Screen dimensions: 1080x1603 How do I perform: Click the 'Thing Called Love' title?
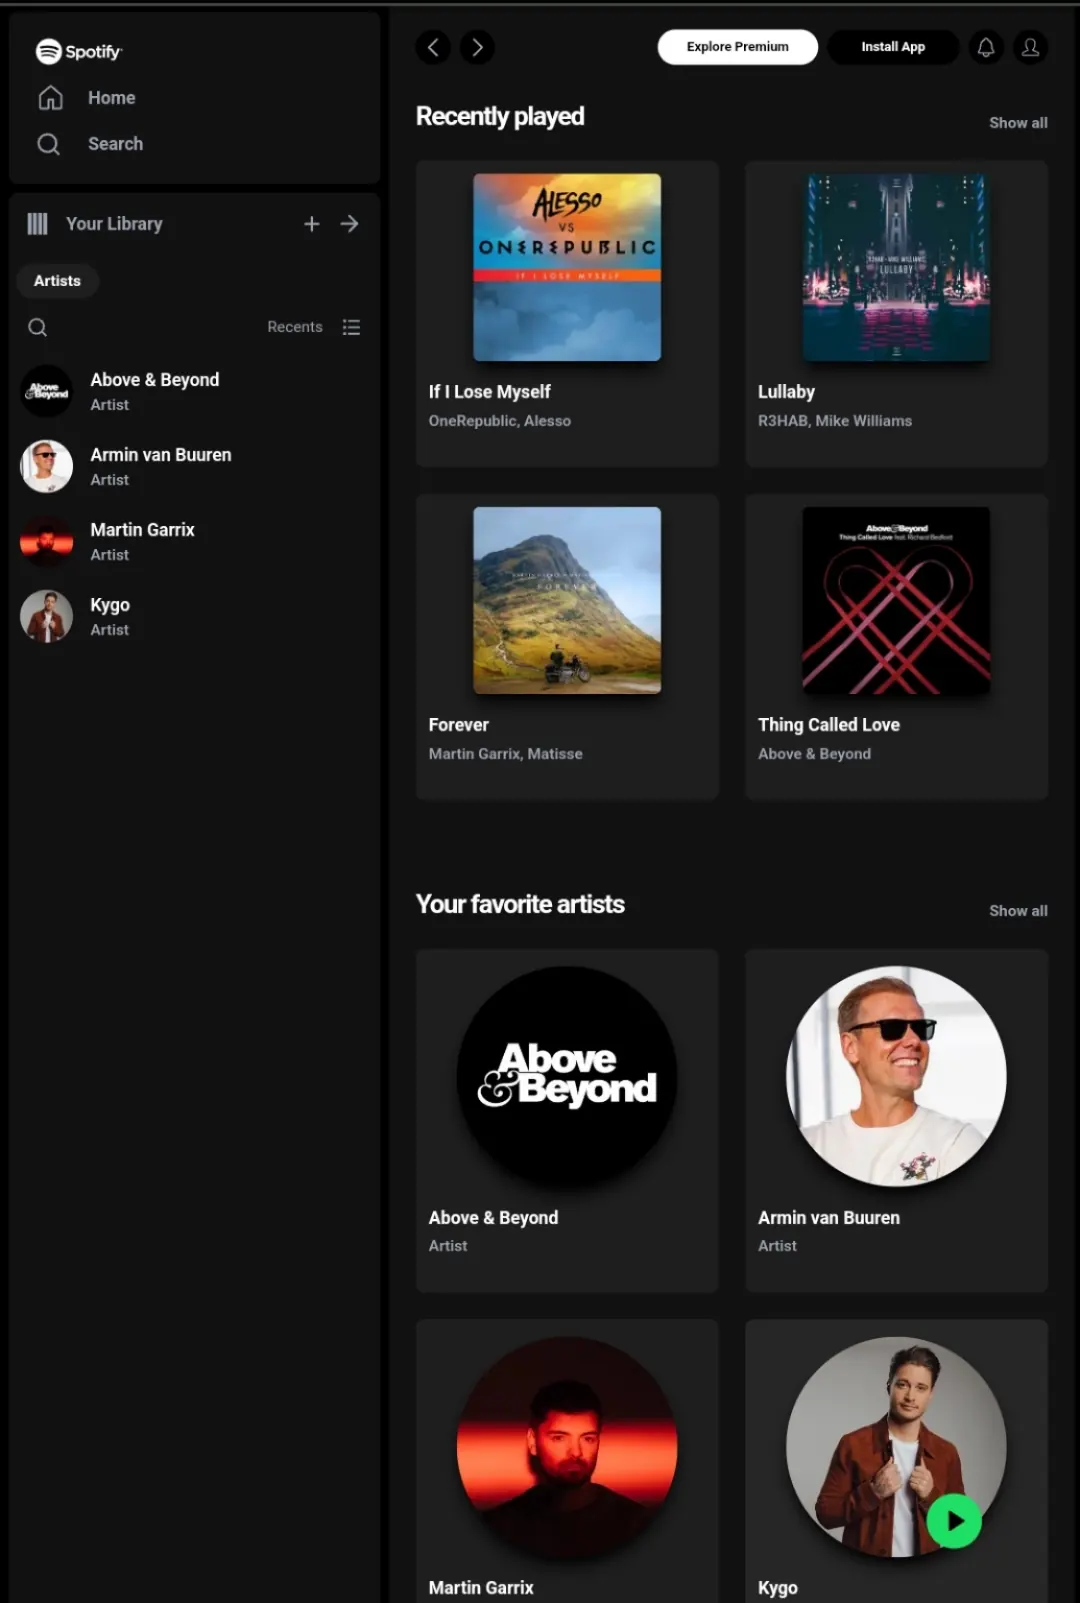pyautogui.click(x=829, y=725)
